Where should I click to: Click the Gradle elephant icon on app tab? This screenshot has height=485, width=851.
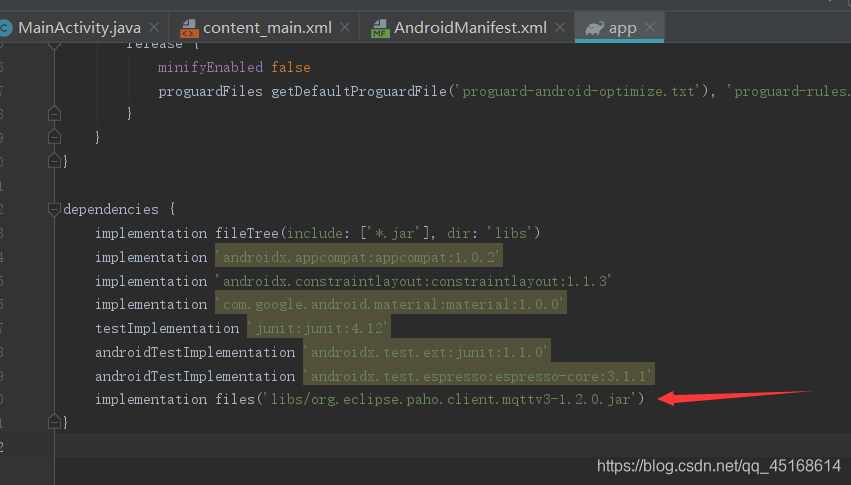click(594, 28)
